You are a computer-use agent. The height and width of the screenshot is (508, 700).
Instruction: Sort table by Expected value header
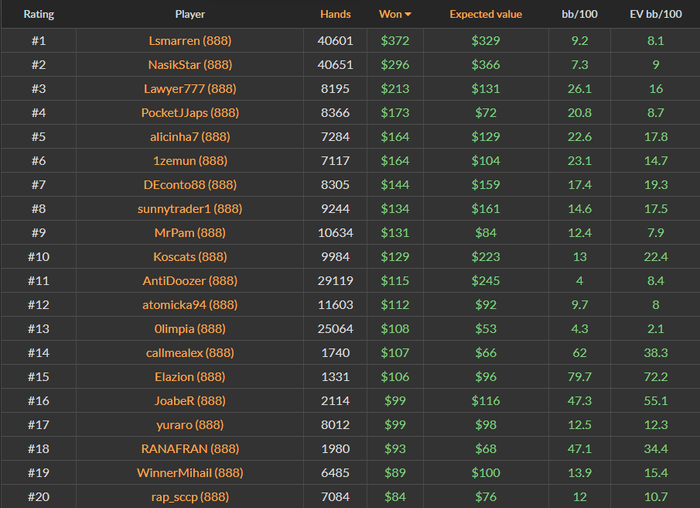[485, 15]
